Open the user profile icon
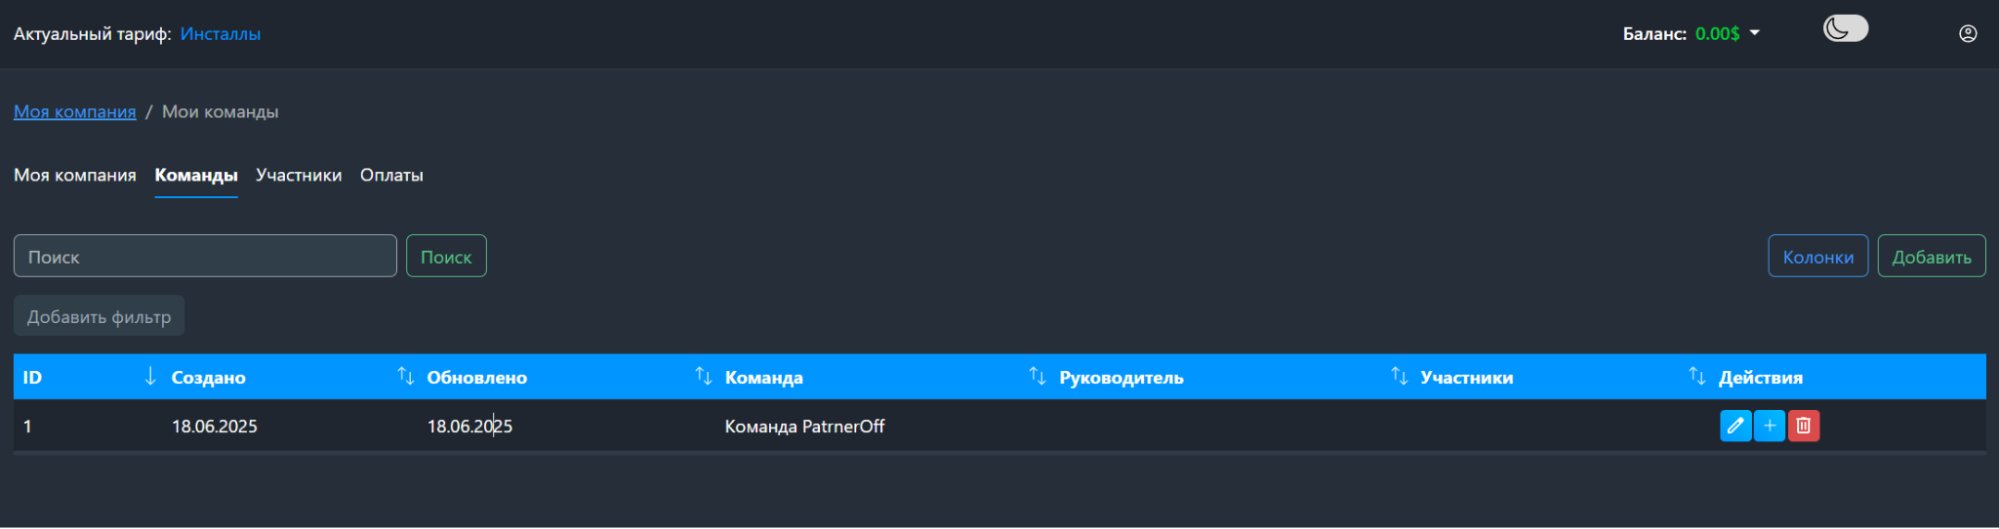This screenshot has height=529, width=1999. 1968,34
